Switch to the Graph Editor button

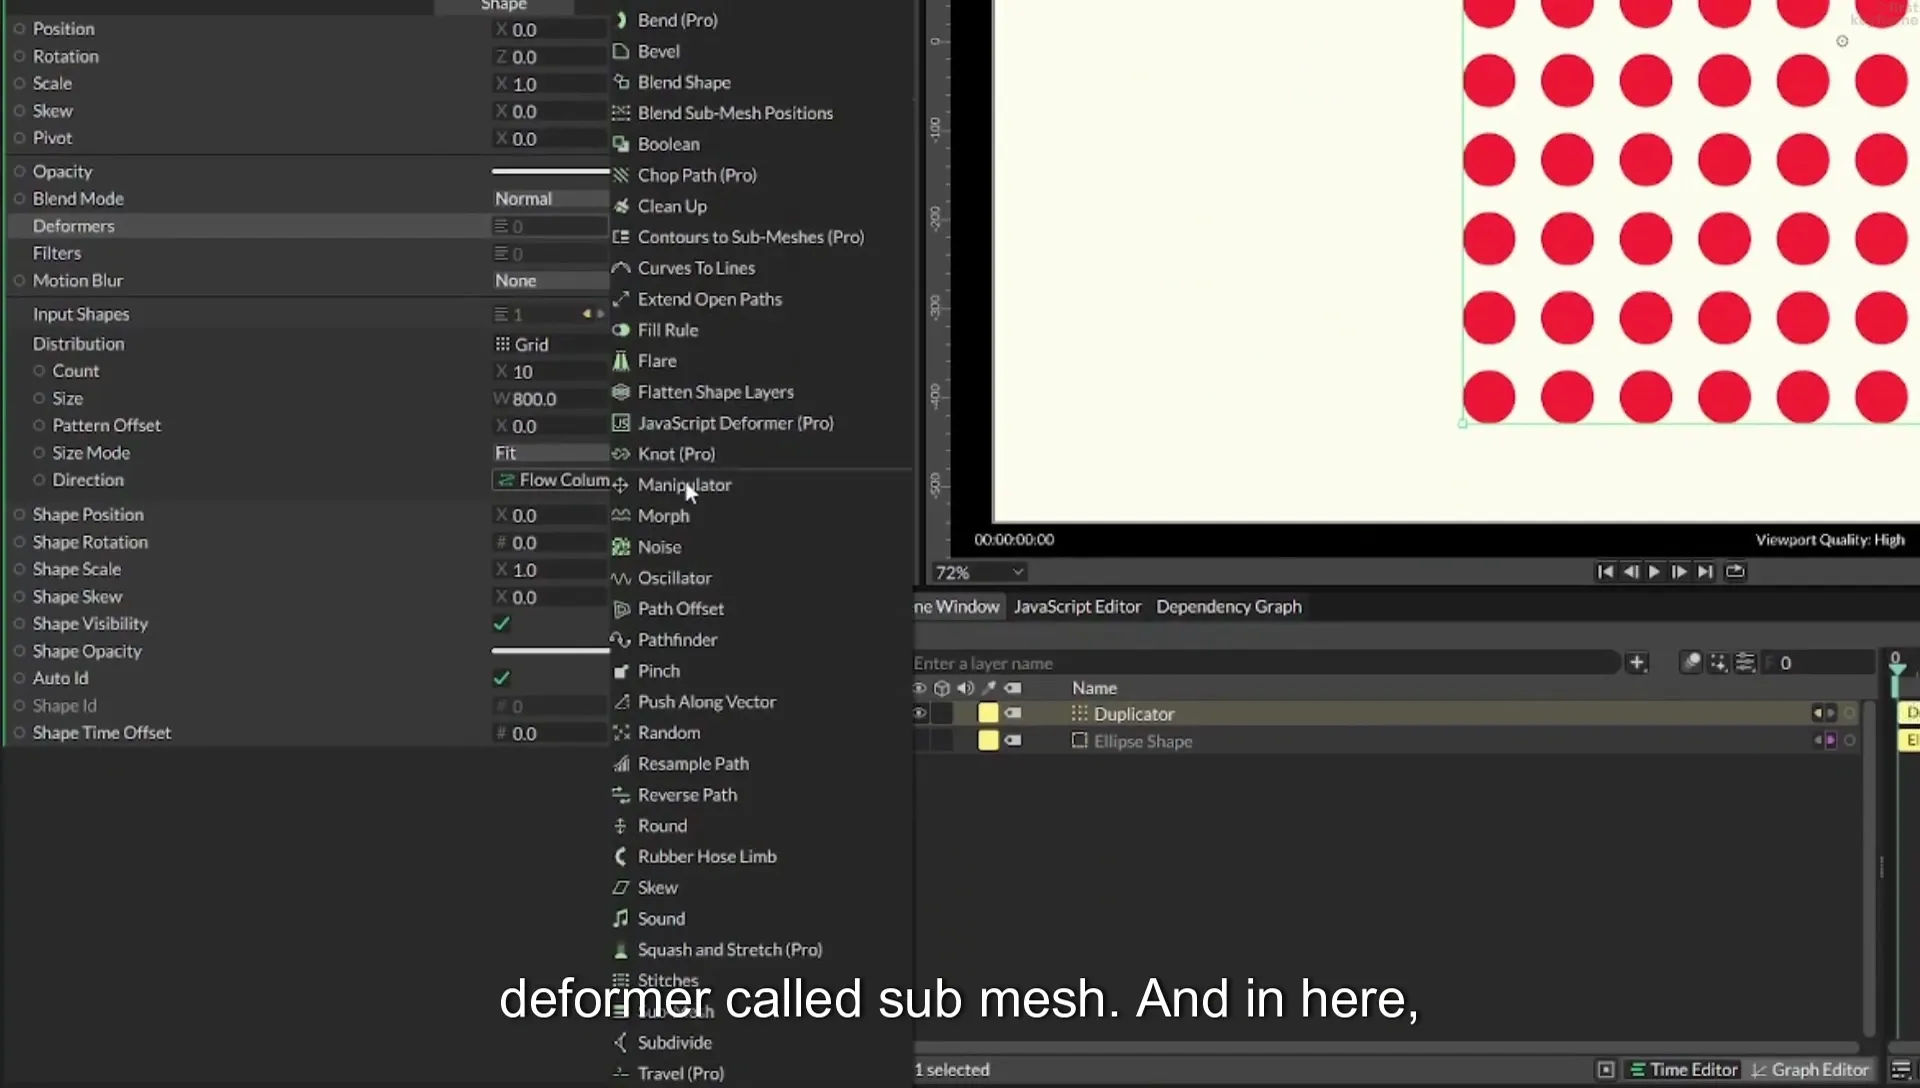tap(1810, 1070)
